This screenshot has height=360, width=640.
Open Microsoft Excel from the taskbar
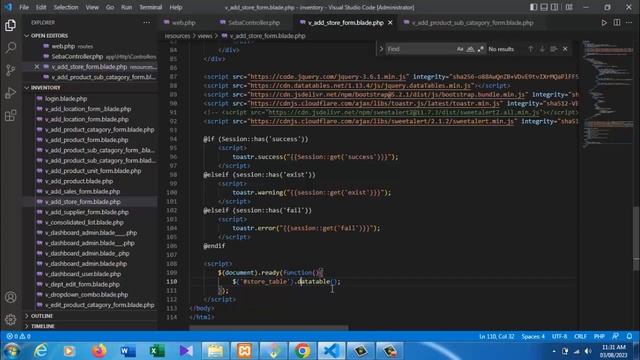click(x=157, y=351)
